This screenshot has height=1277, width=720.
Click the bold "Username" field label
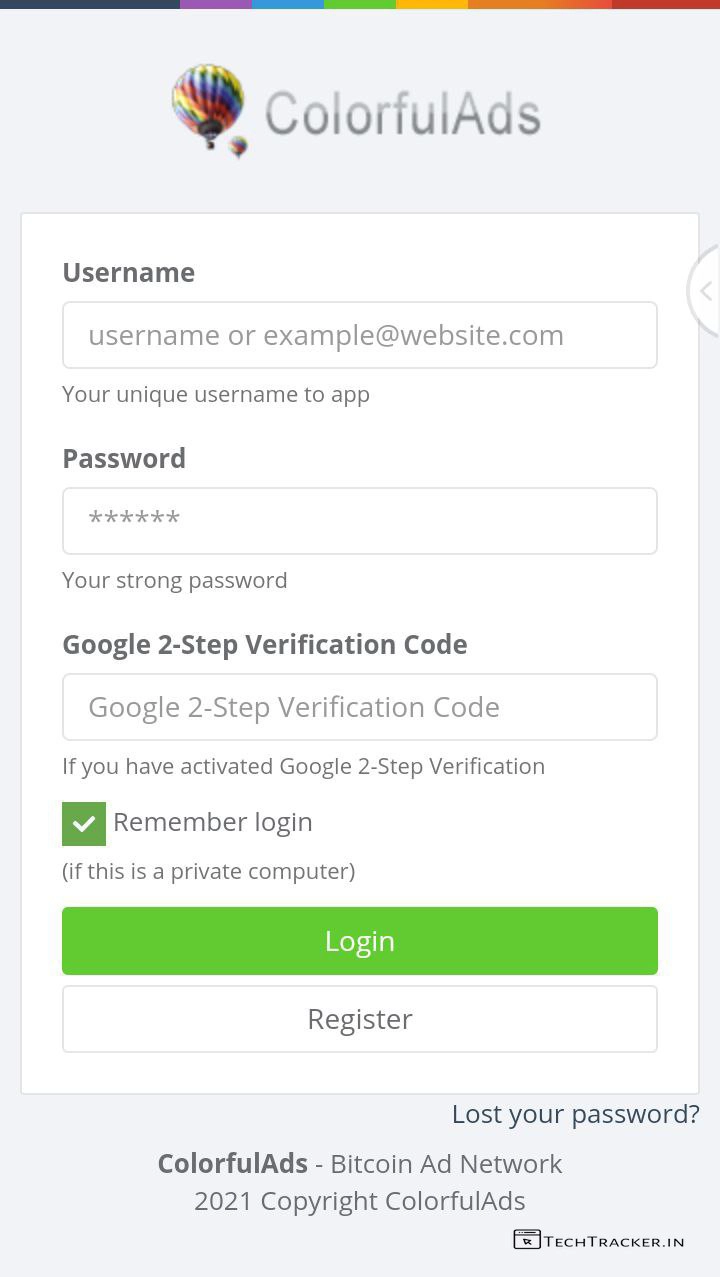click(128, 272)
